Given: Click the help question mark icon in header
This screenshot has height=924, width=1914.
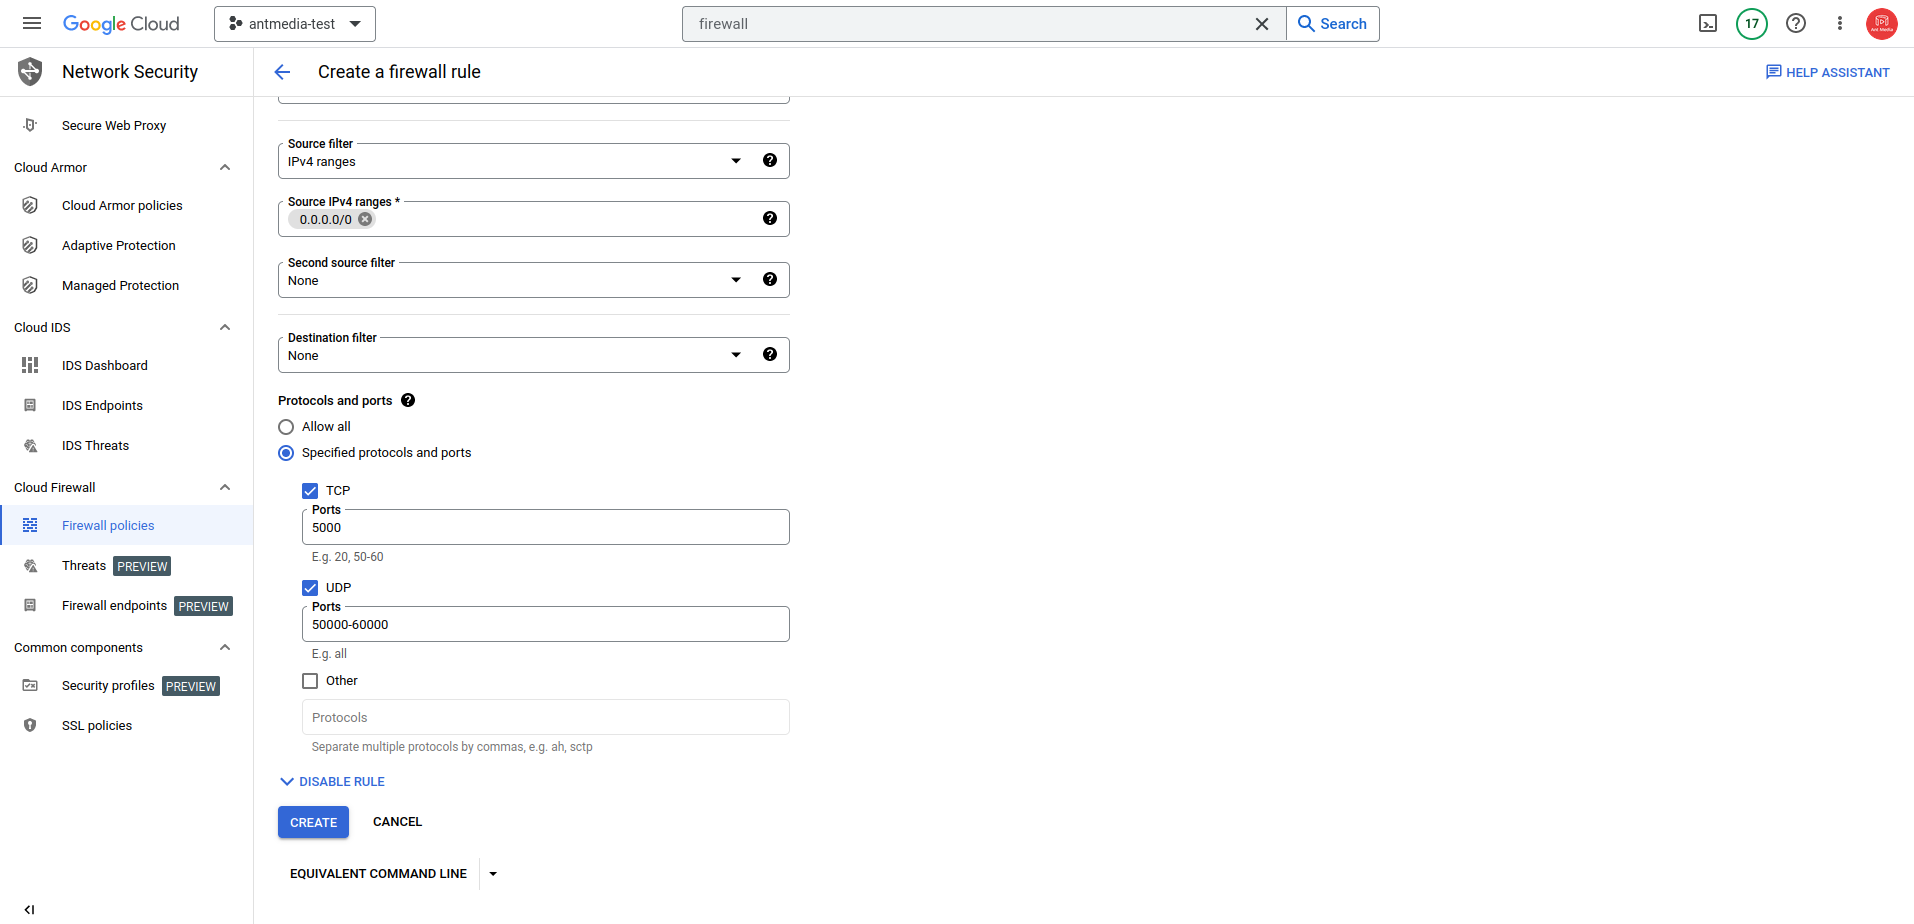Looking at the screenshot, I should tap(1796, 23).
